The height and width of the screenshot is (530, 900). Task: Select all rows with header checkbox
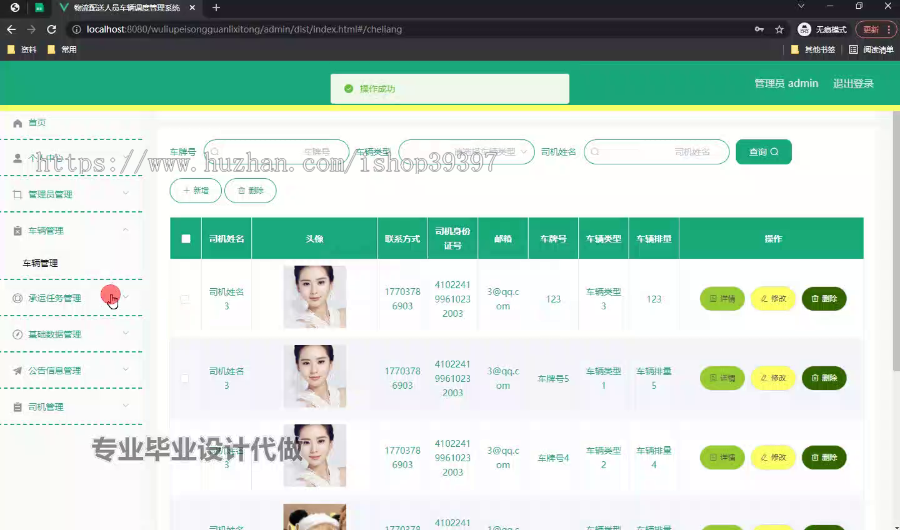coord(186,238)
